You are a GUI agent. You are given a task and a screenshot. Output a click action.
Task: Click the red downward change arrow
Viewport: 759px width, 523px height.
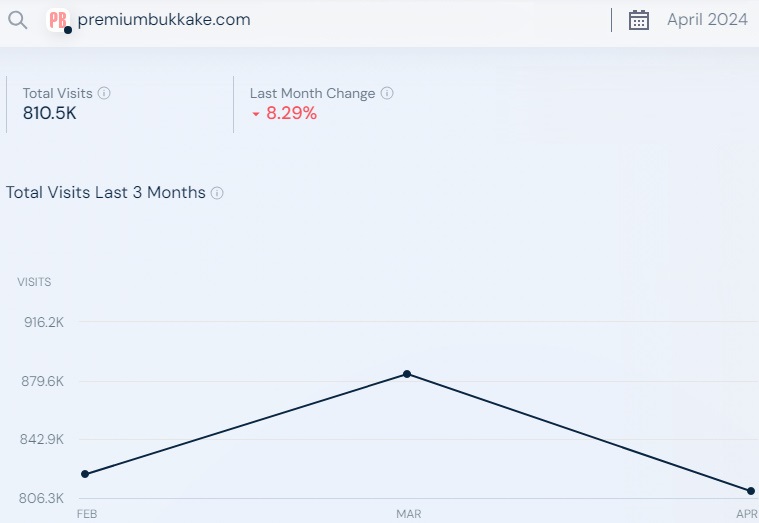coord(256,114)
